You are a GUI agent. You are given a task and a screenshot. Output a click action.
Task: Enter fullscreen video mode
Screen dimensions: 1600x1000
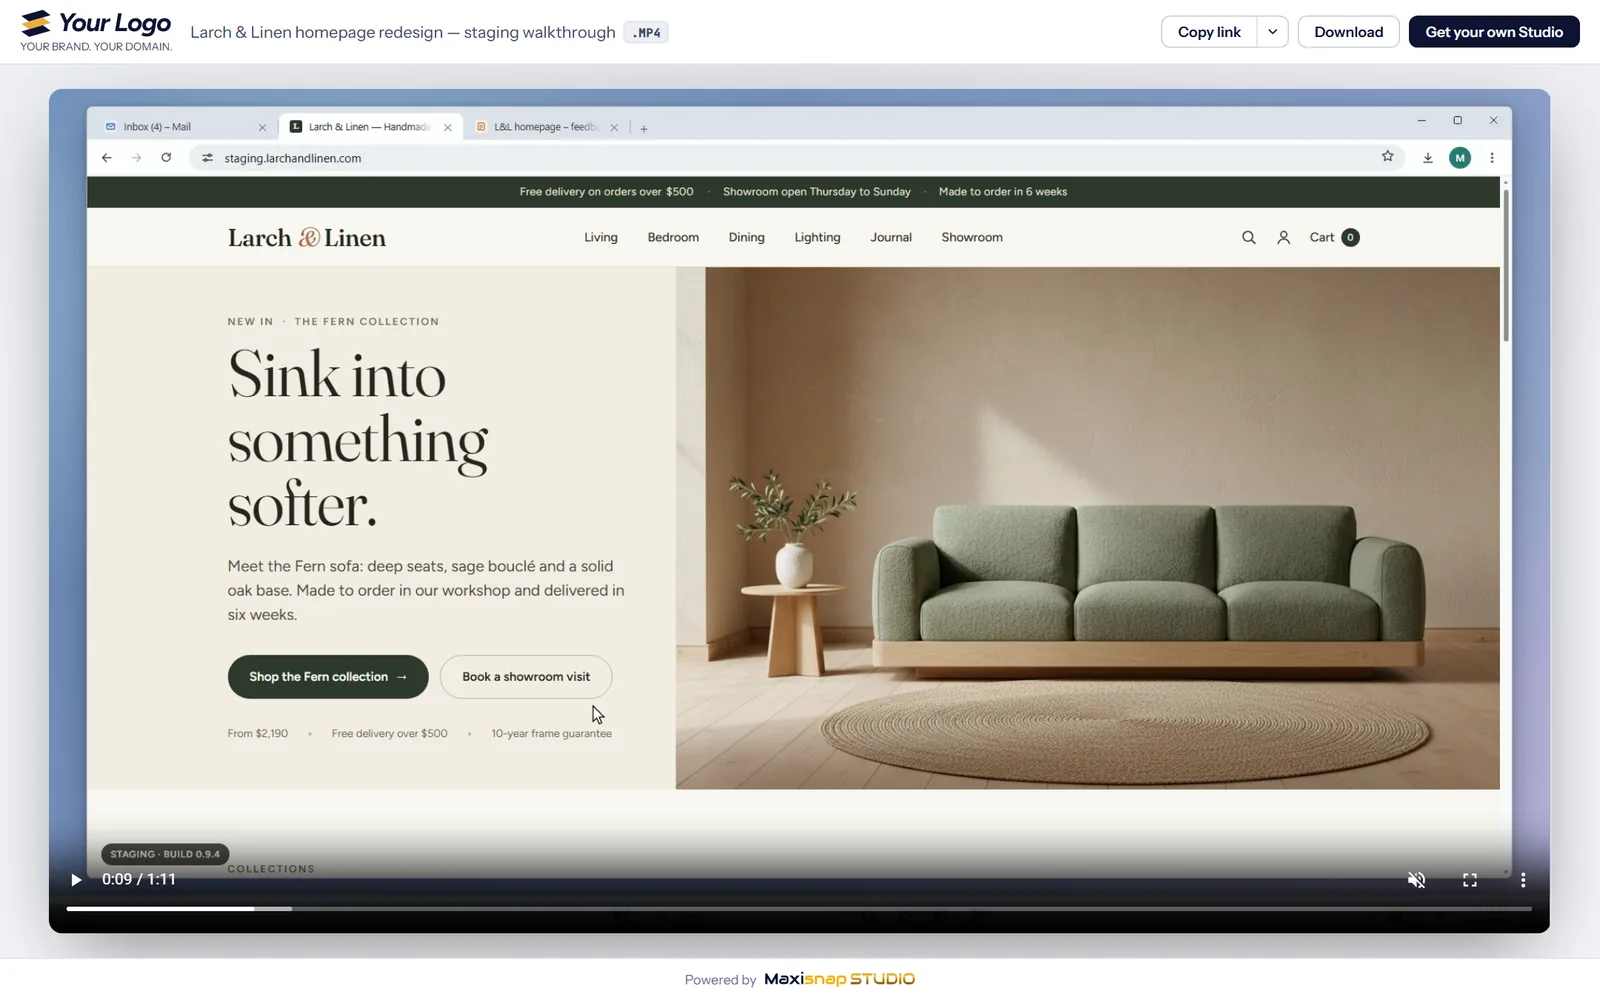[x=1470, y=880]
